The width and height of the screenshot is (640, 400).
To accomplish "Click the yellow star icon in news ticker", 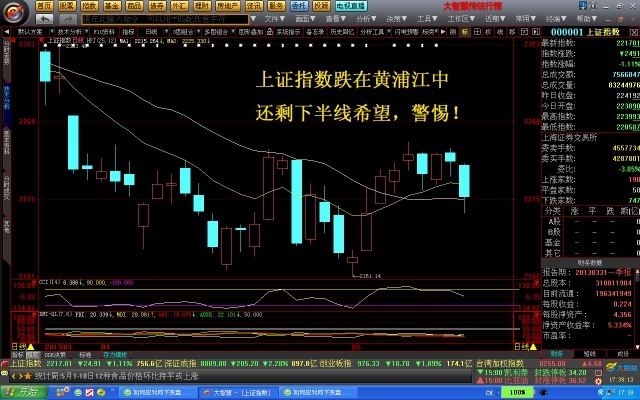I will click(28, 376).
